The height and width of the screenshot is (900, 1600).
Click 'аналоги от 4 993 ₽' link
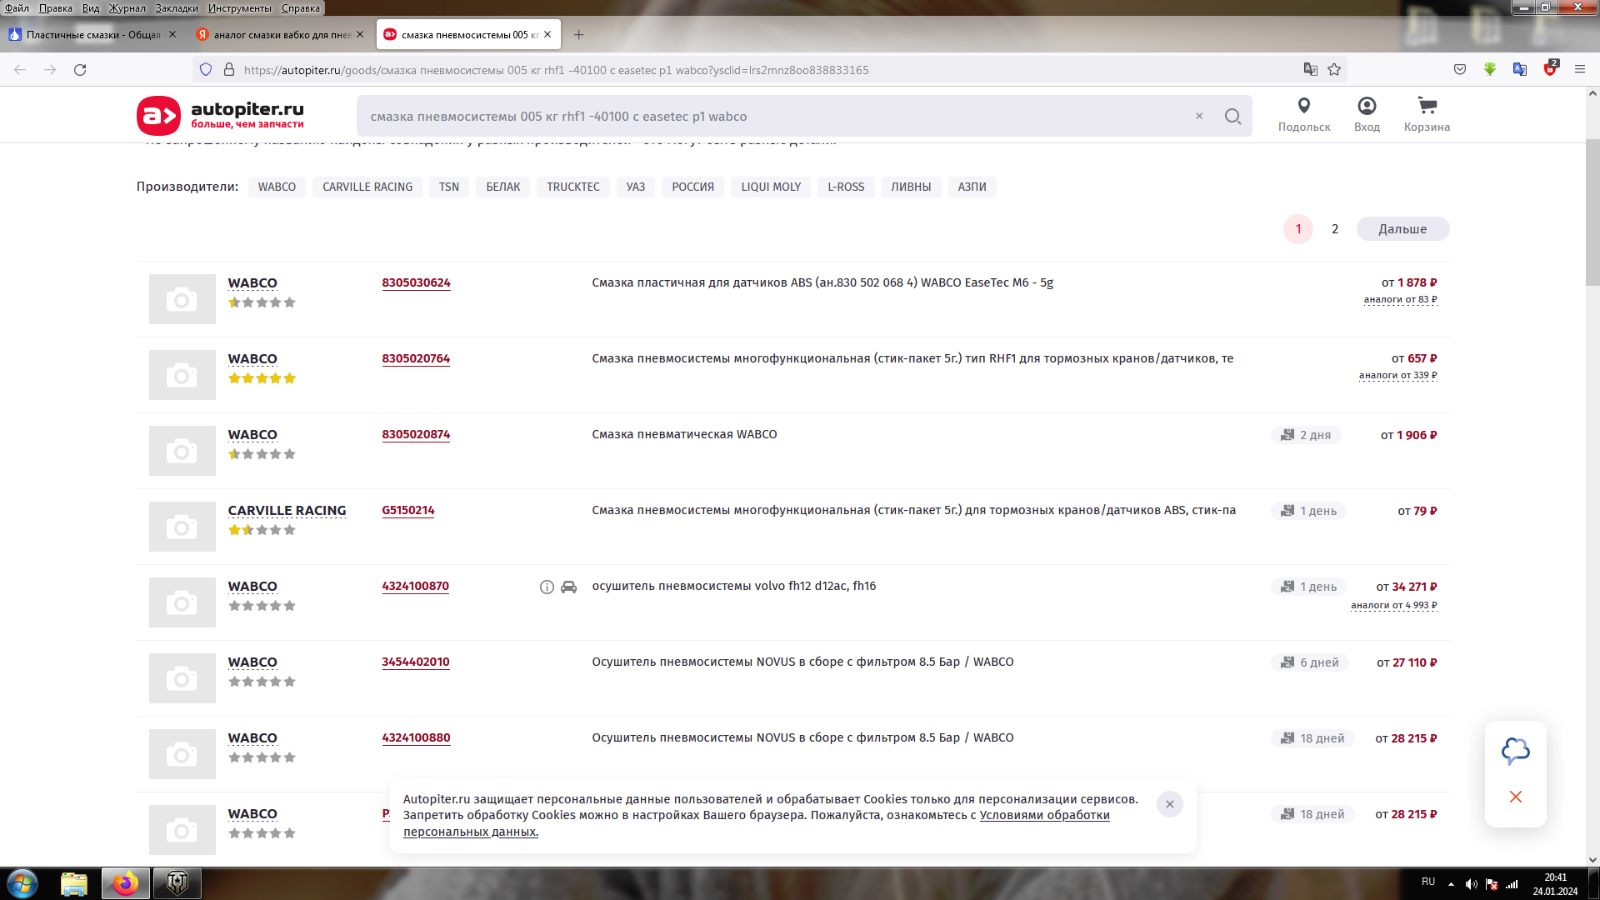pos(1394,606)
